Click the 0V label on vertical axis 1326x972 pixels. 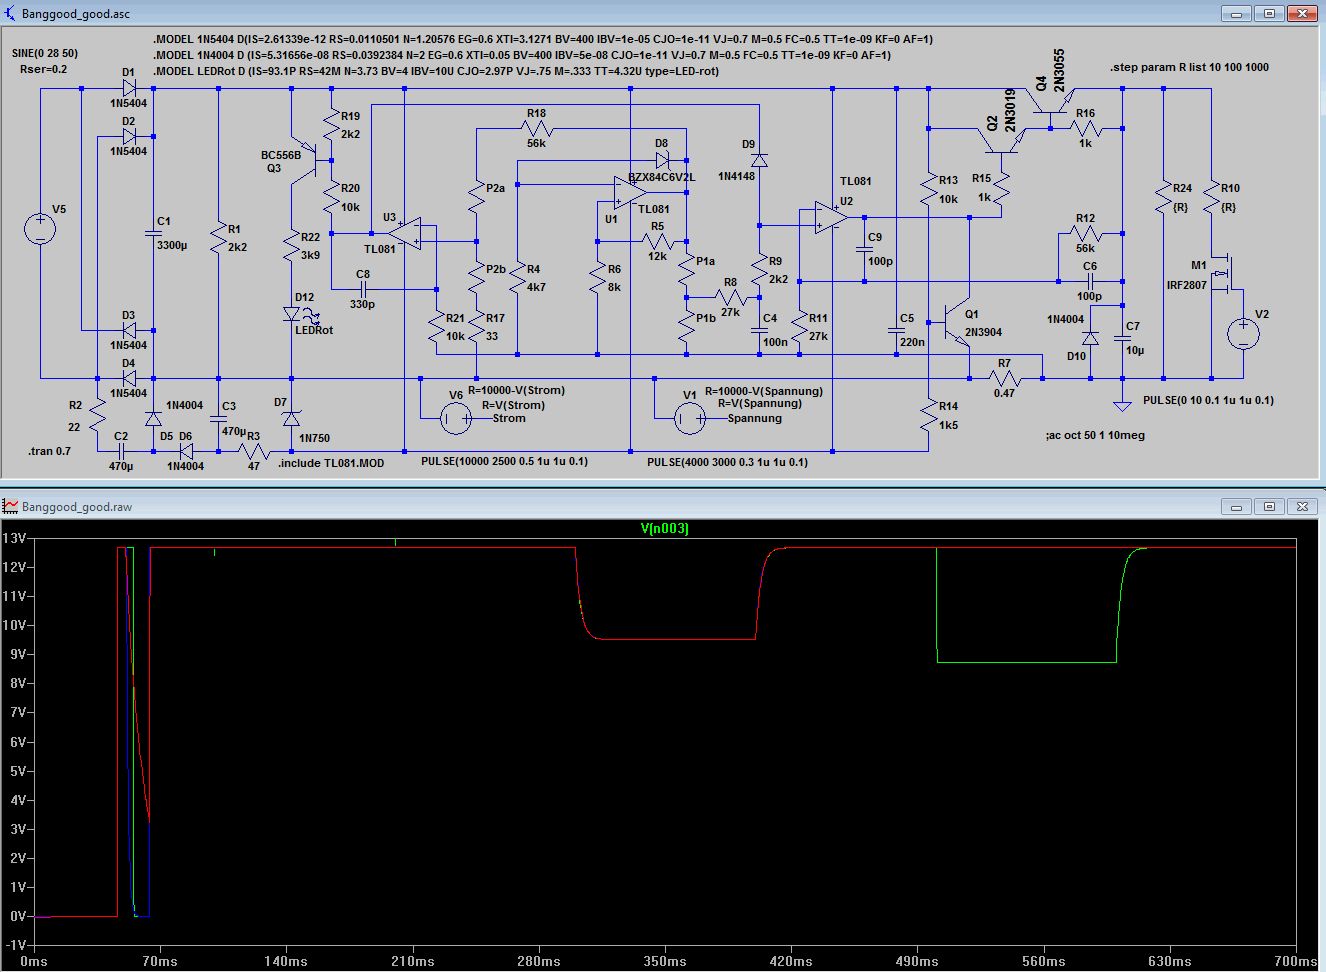pos(18,916)
